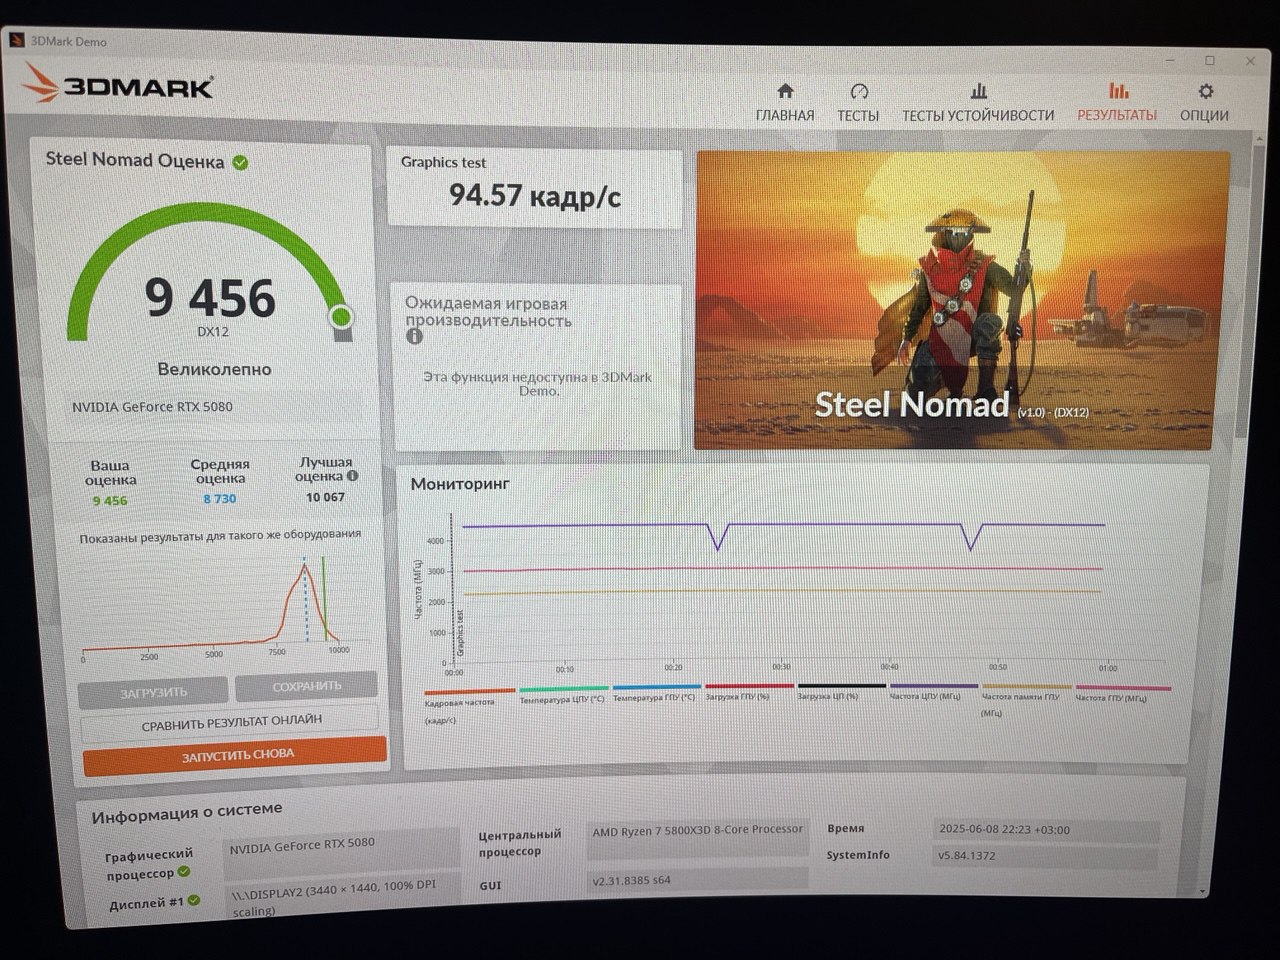
Task: Toggle the Температура ГПУ legend series
Action: pos(655,693)
